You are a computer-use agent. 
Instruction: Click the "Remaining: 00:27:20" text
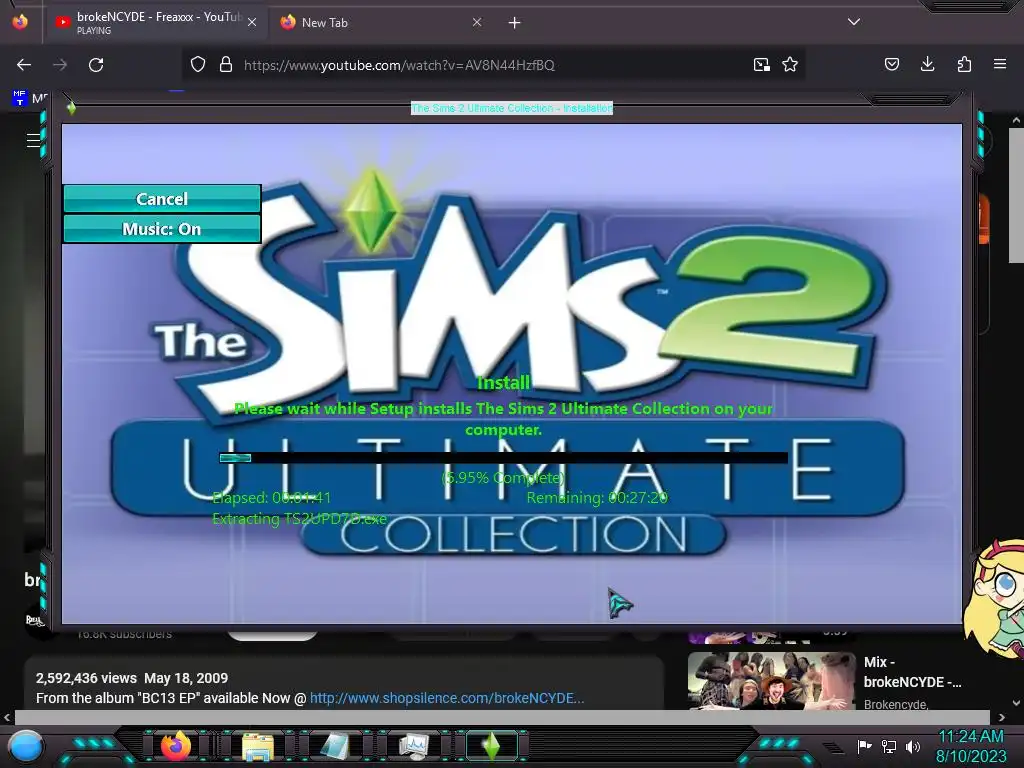(x=597, y=498)
